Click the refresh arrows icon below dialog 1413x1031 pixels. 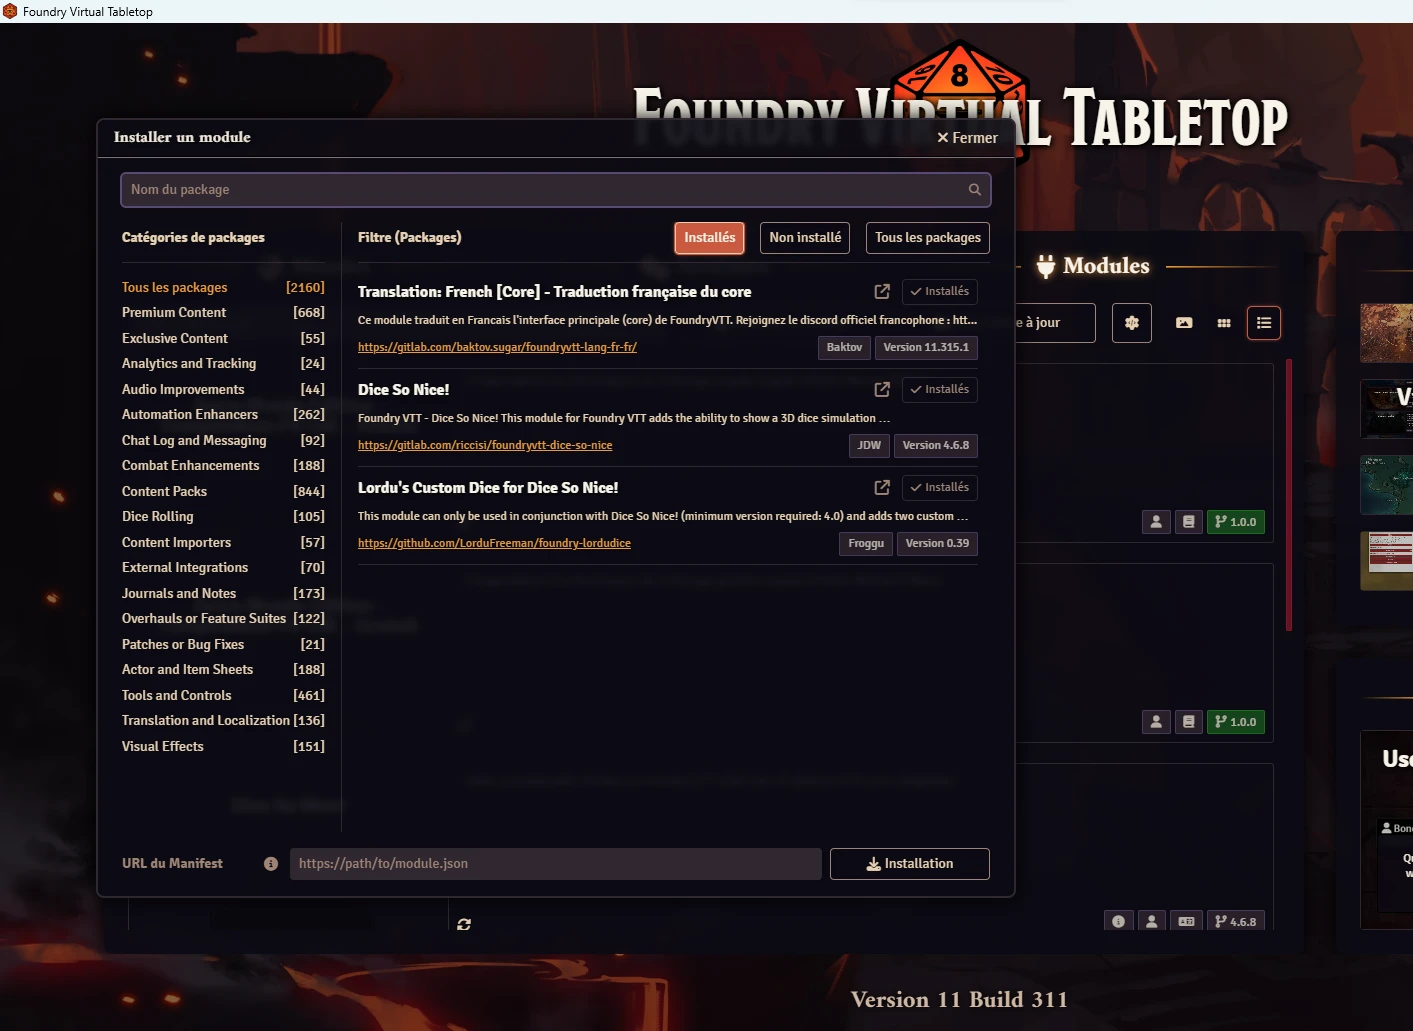464,924
